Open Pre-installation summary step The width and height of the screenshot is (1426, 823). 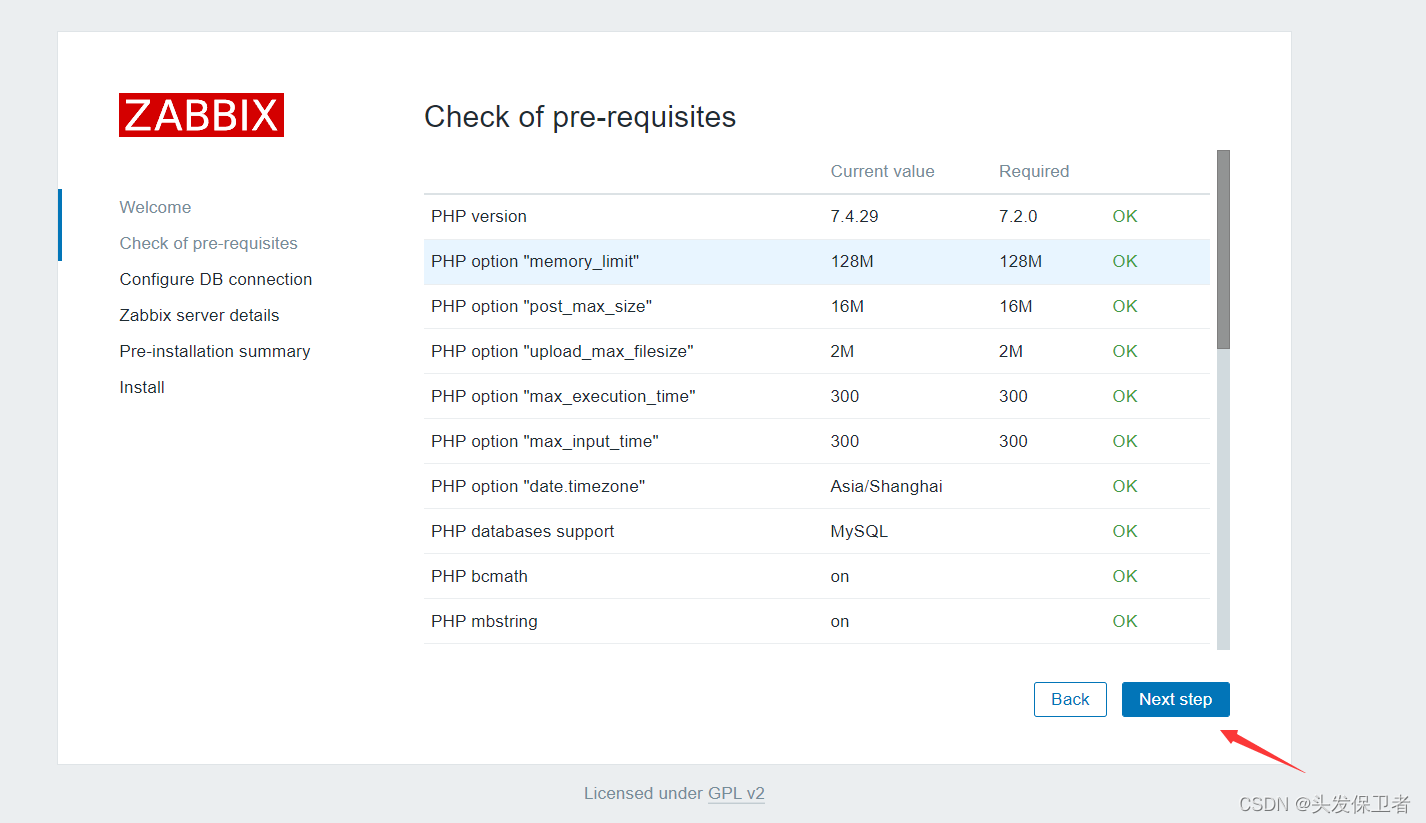[x=215, y=351]
